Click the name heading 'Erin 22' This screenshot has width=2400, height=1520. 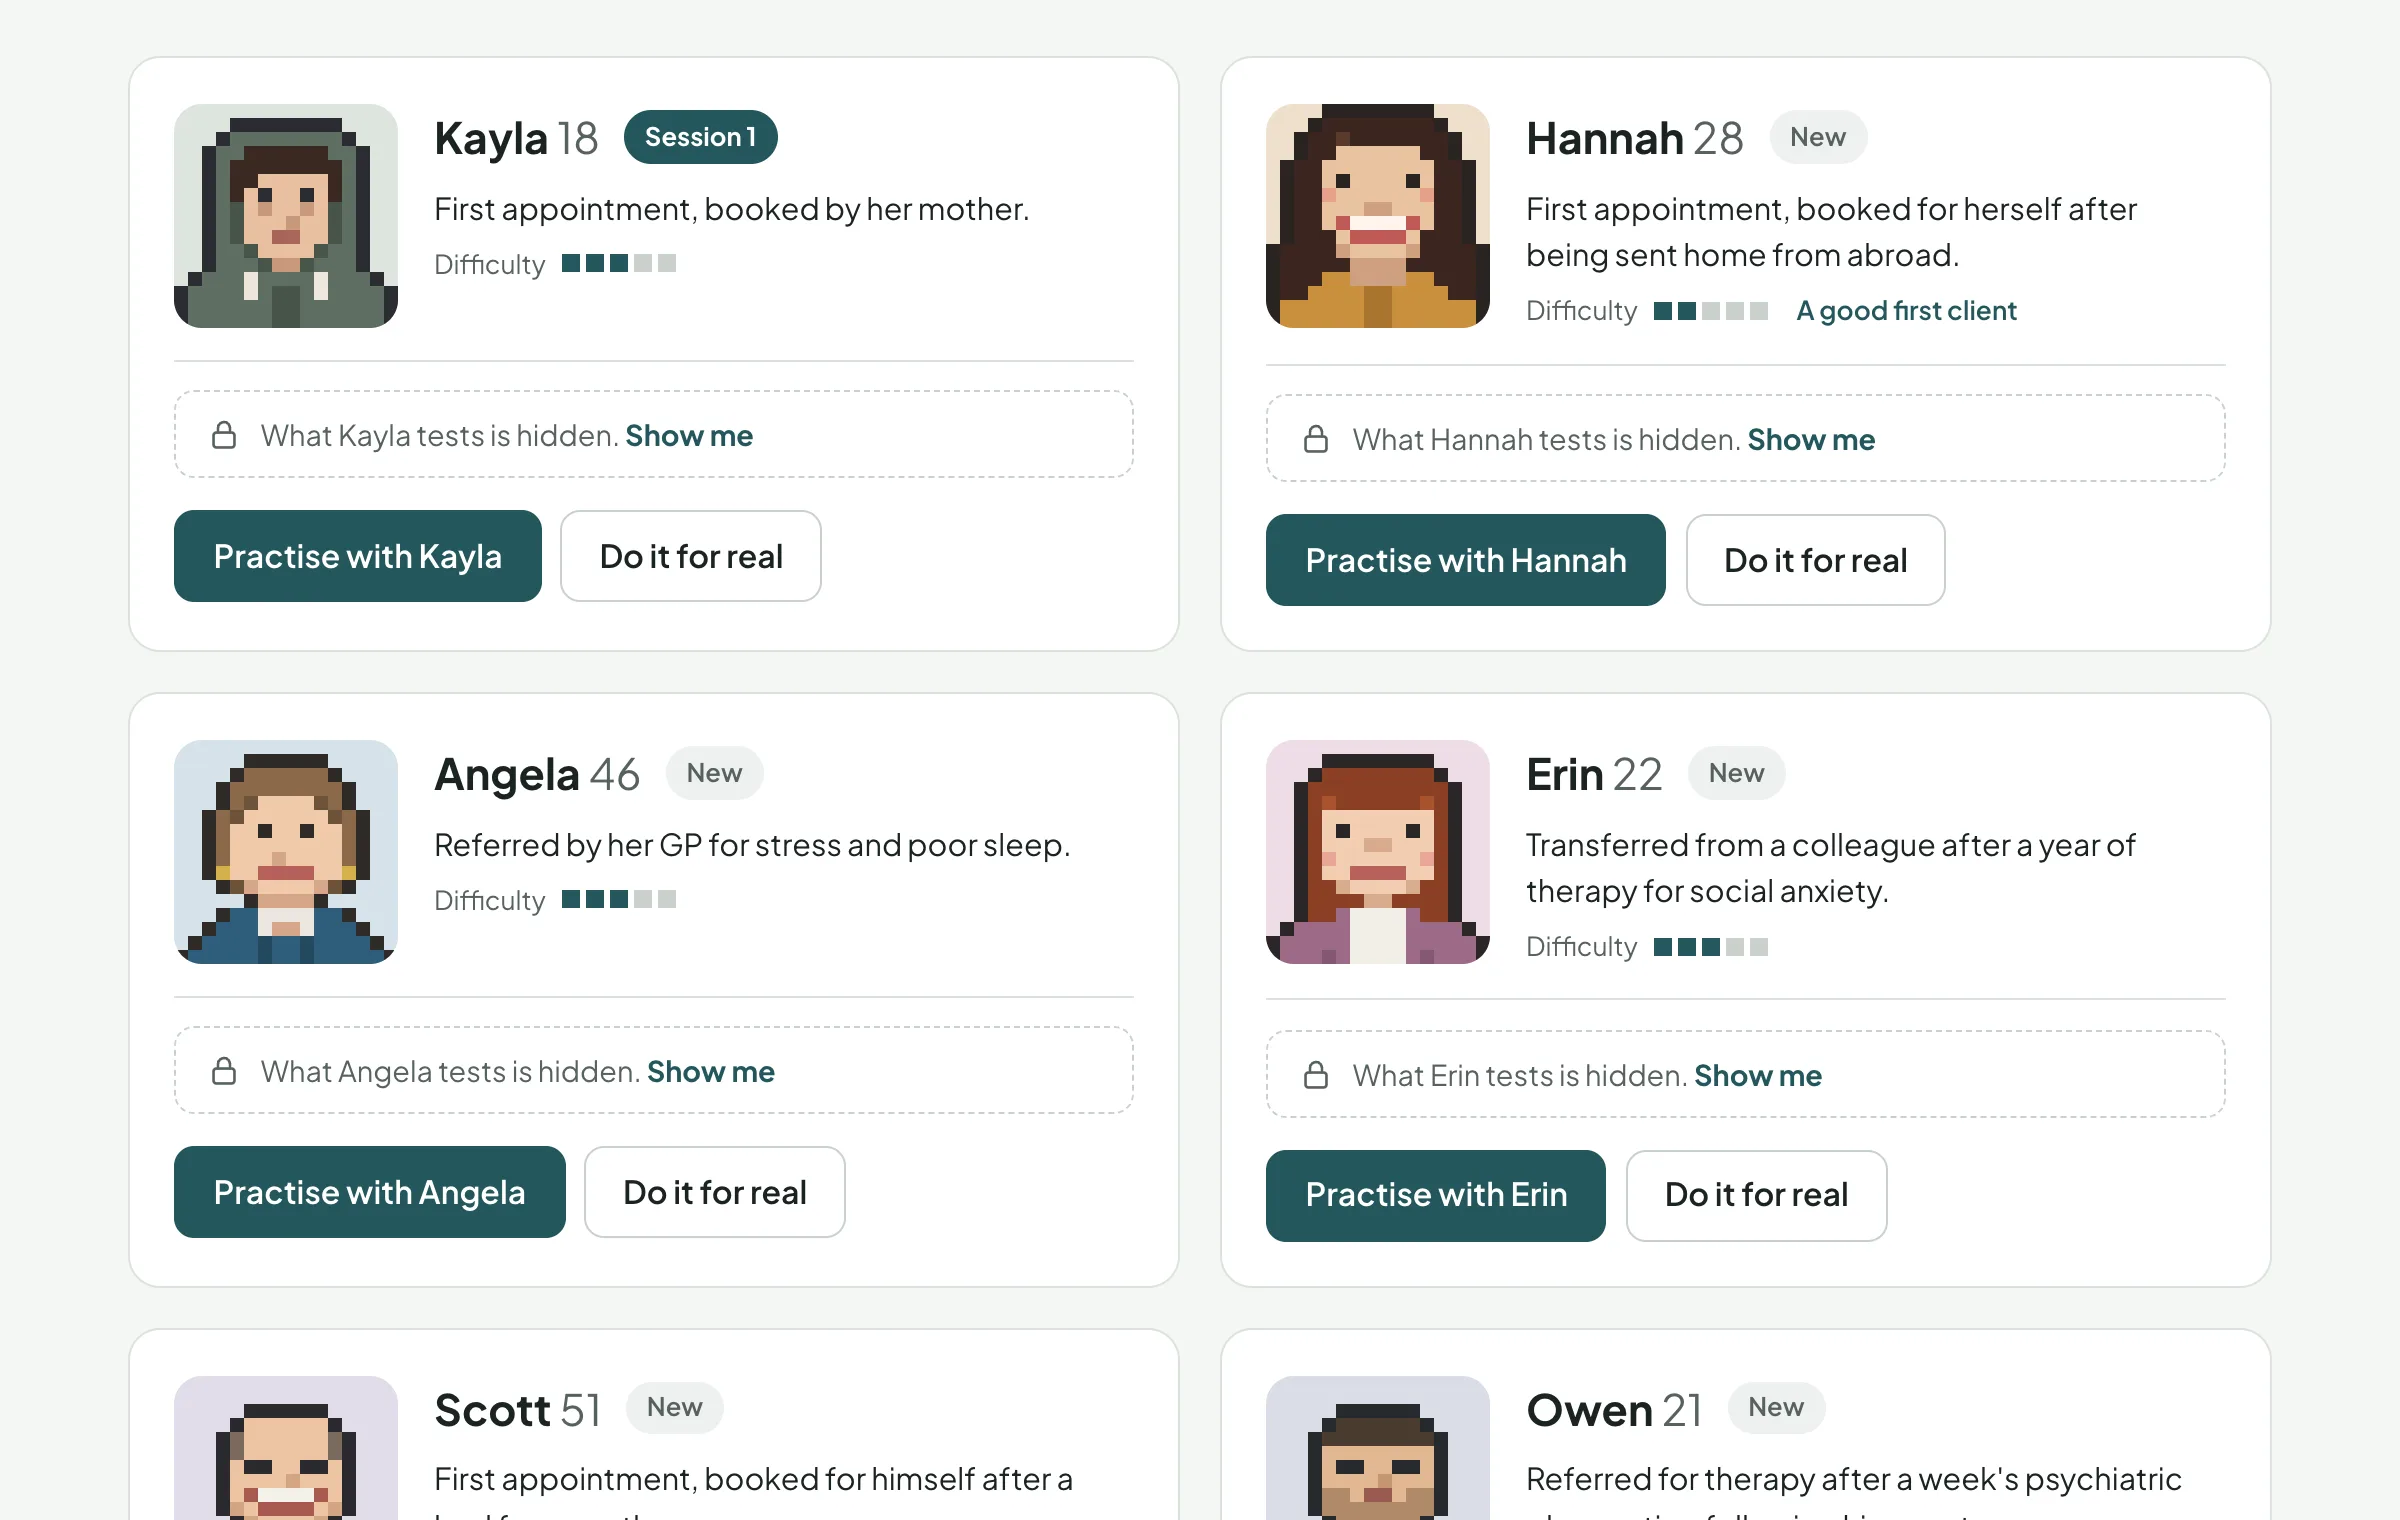(x=1594, y=774)
